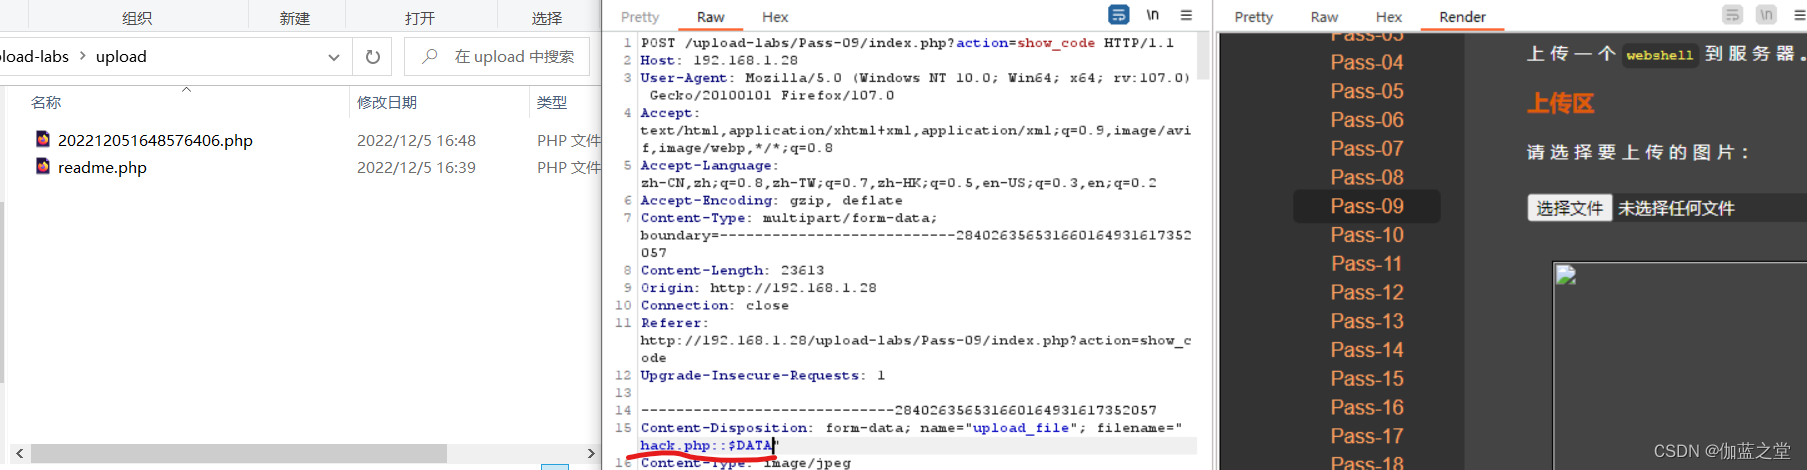The image size is (1807, 470).
Task: Open the Pass-06 level link
Action: point(1367,120)
